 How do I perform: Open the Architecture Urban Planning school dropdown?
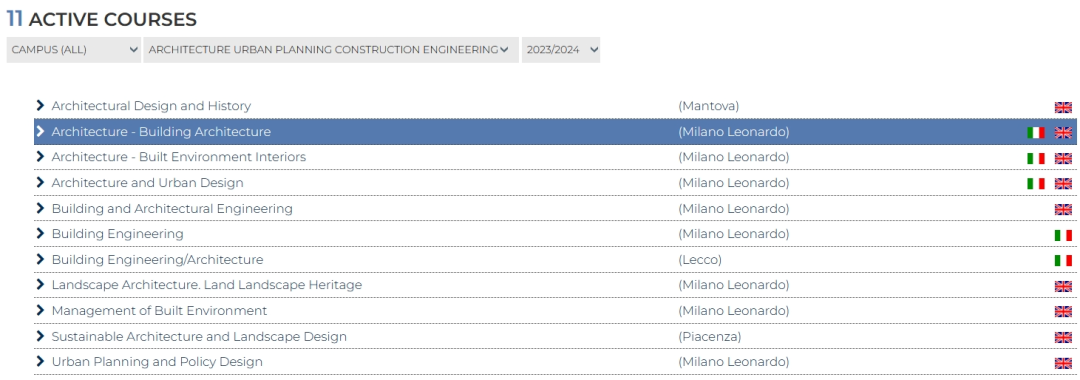[331, 50]
